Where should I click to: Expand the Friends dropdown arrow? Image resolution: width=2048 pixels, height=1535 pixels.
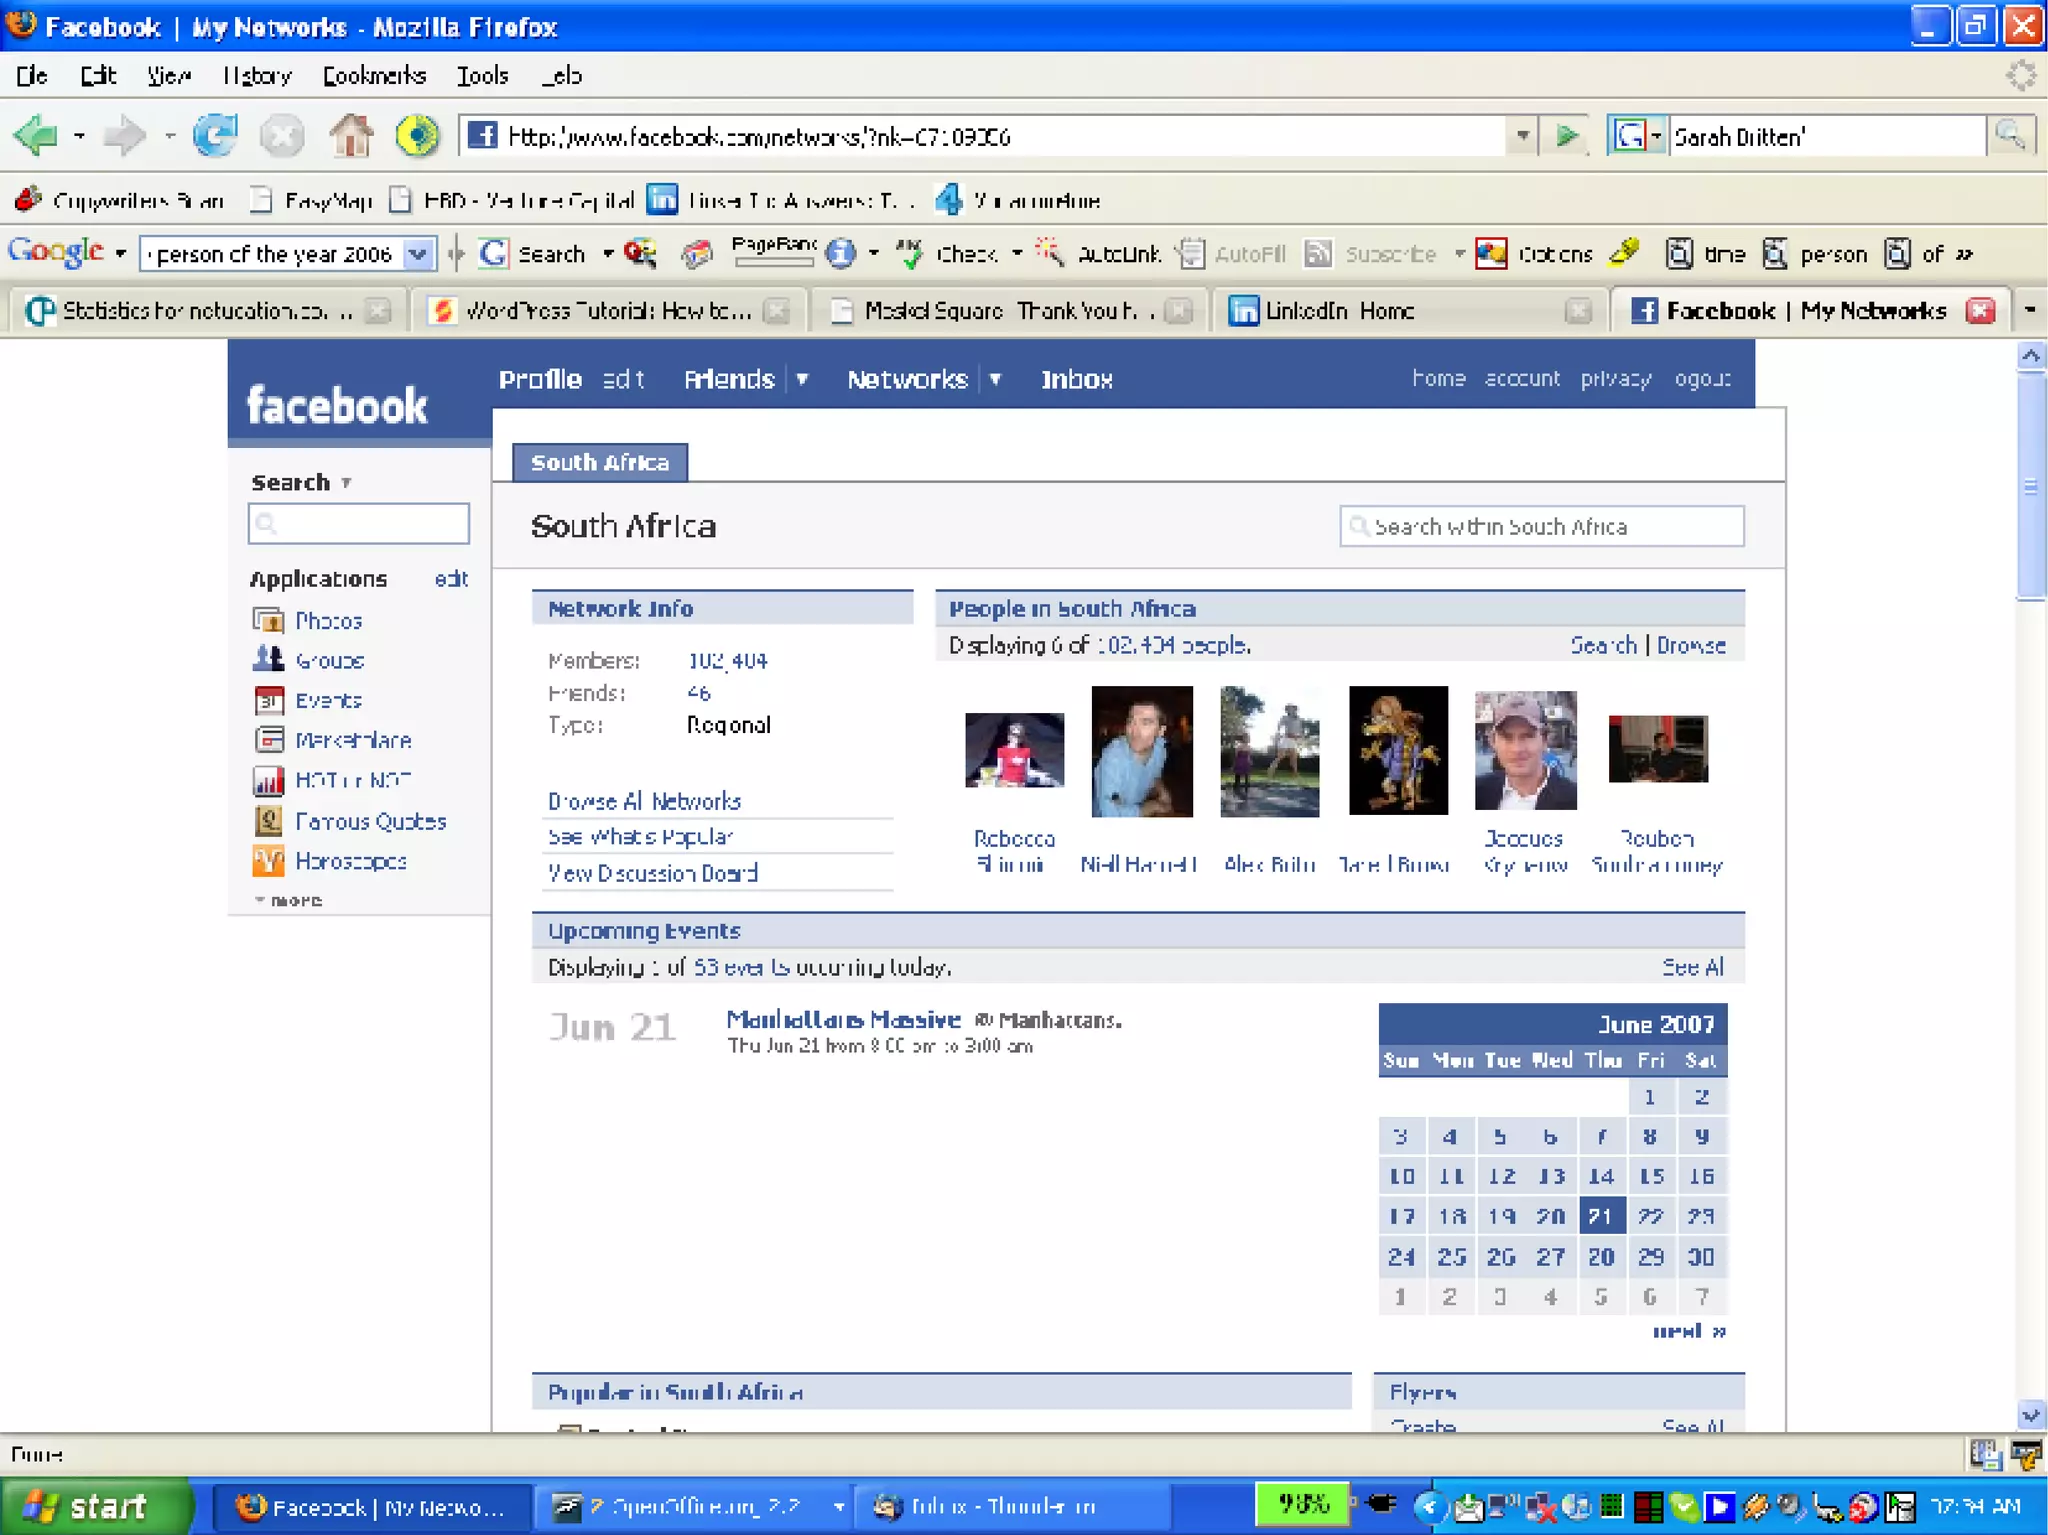[801, 380]
